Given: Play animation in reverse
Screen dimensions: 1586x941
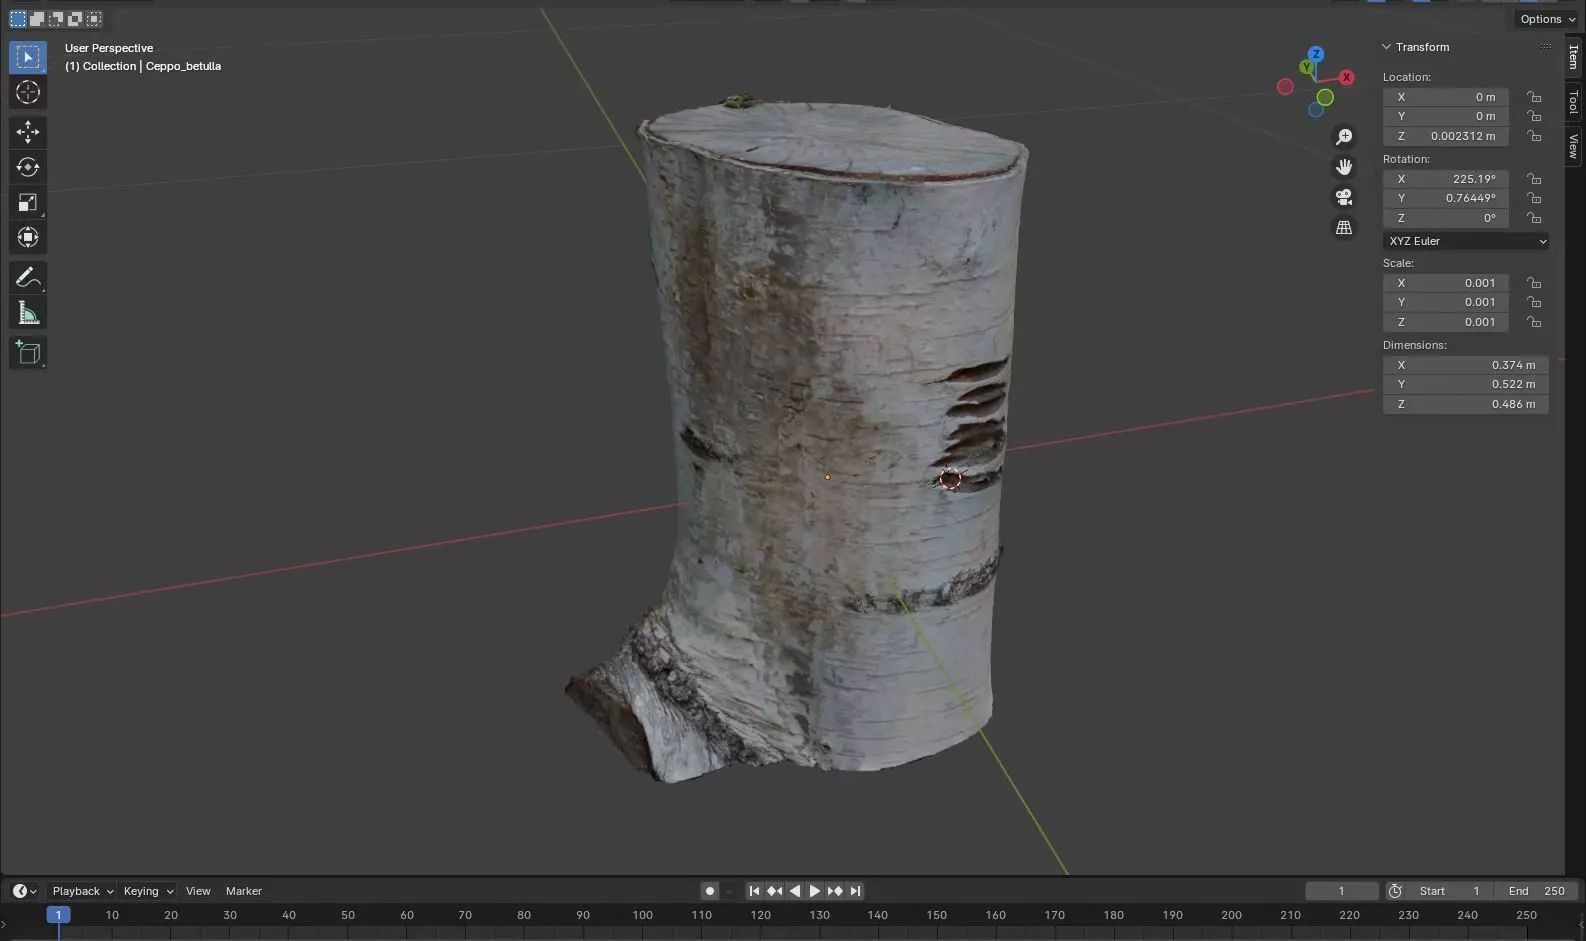Looking at the screenshot, I should pos(795,891).
